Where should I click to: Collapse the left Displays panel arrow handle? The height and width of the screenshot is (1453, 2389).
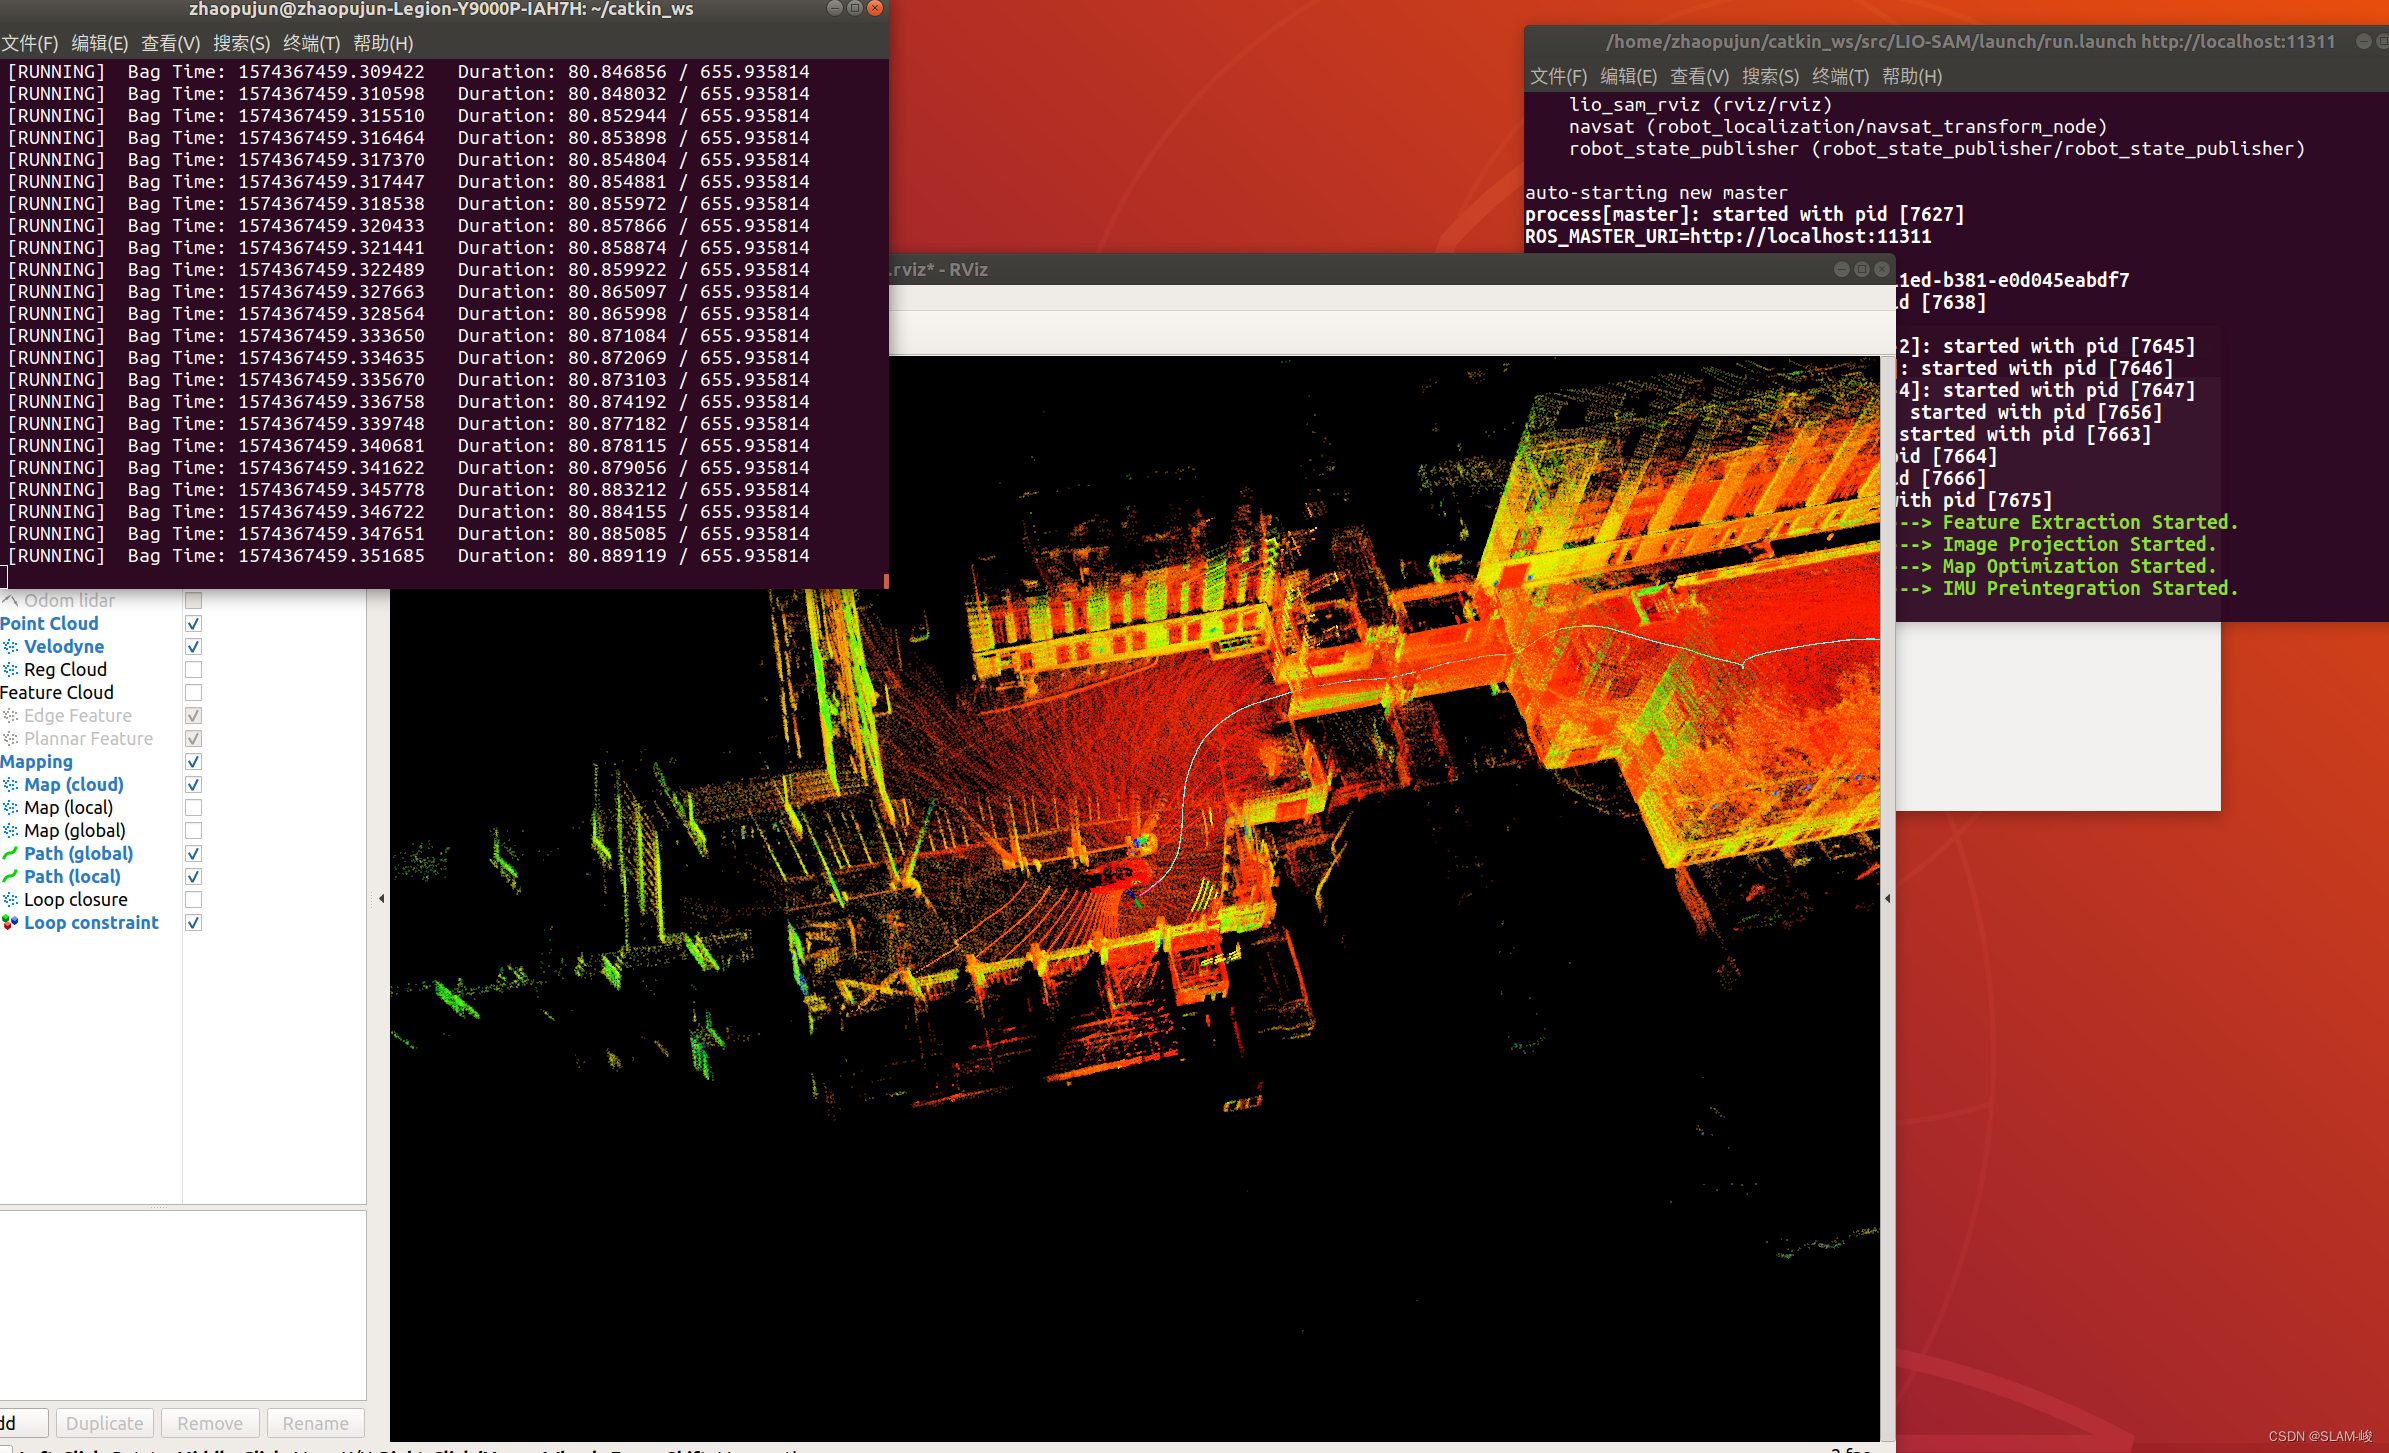click(381, 899)
